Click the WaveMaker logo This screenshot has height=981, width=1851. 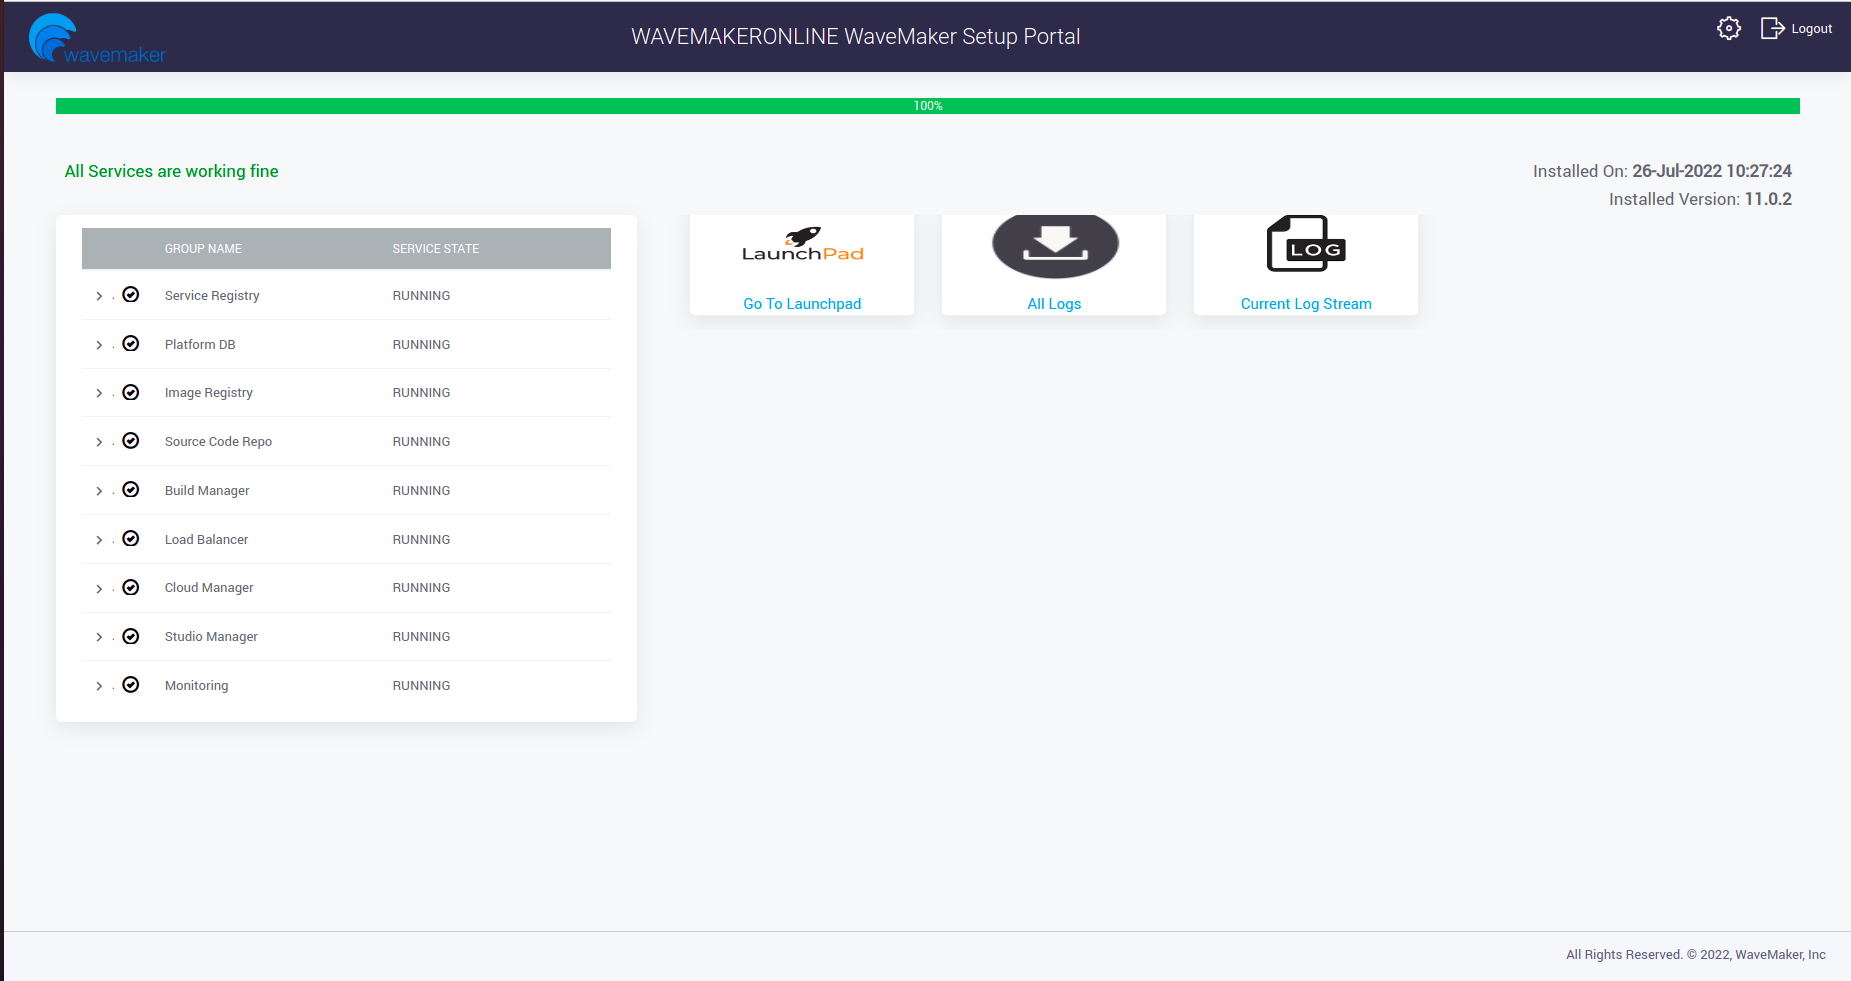pyautogui.click(x=97, y=39)
